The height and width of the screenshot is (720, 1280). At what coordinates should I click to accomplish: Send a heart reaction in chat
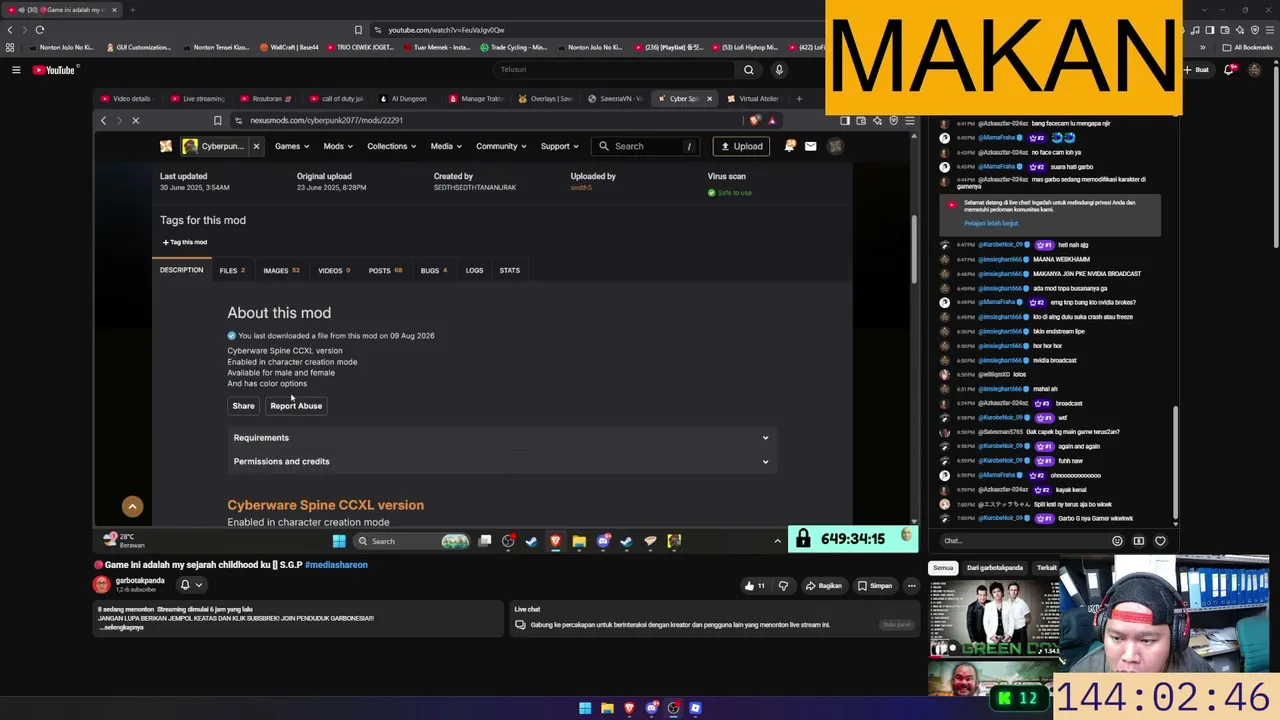[x=1160, y=541]
